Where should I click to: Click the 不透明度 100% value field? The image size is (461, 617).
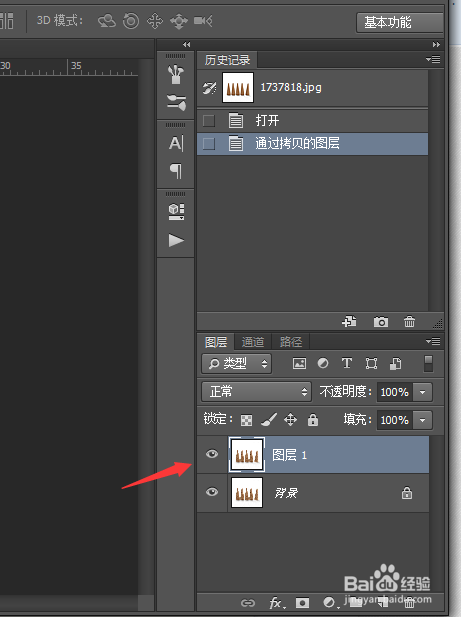[x=395, y=392]
